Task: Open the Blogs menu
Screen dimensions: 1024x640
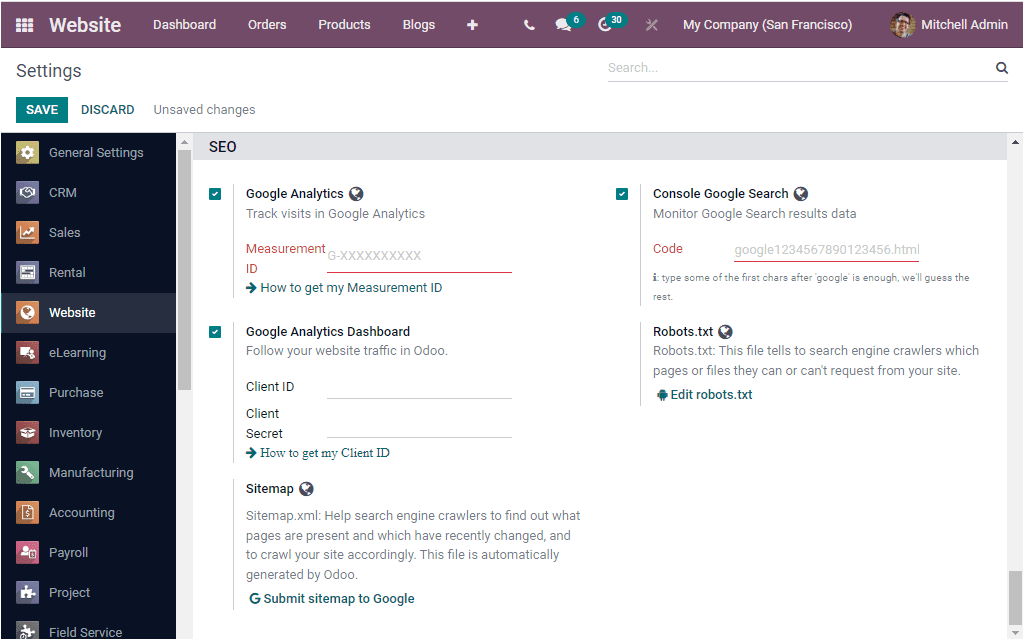Action: 418,24
